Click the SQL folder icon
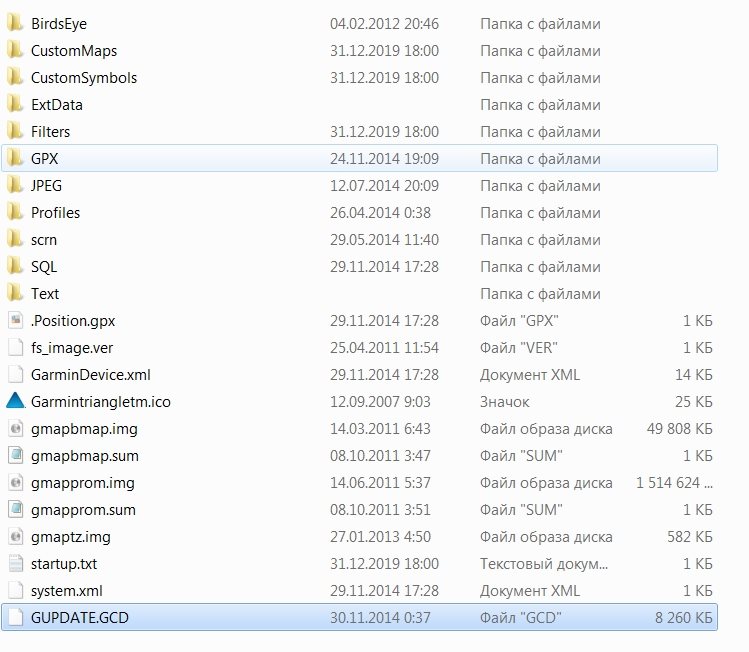The width and height of the screenshot is (749, 652). point(15,266)
